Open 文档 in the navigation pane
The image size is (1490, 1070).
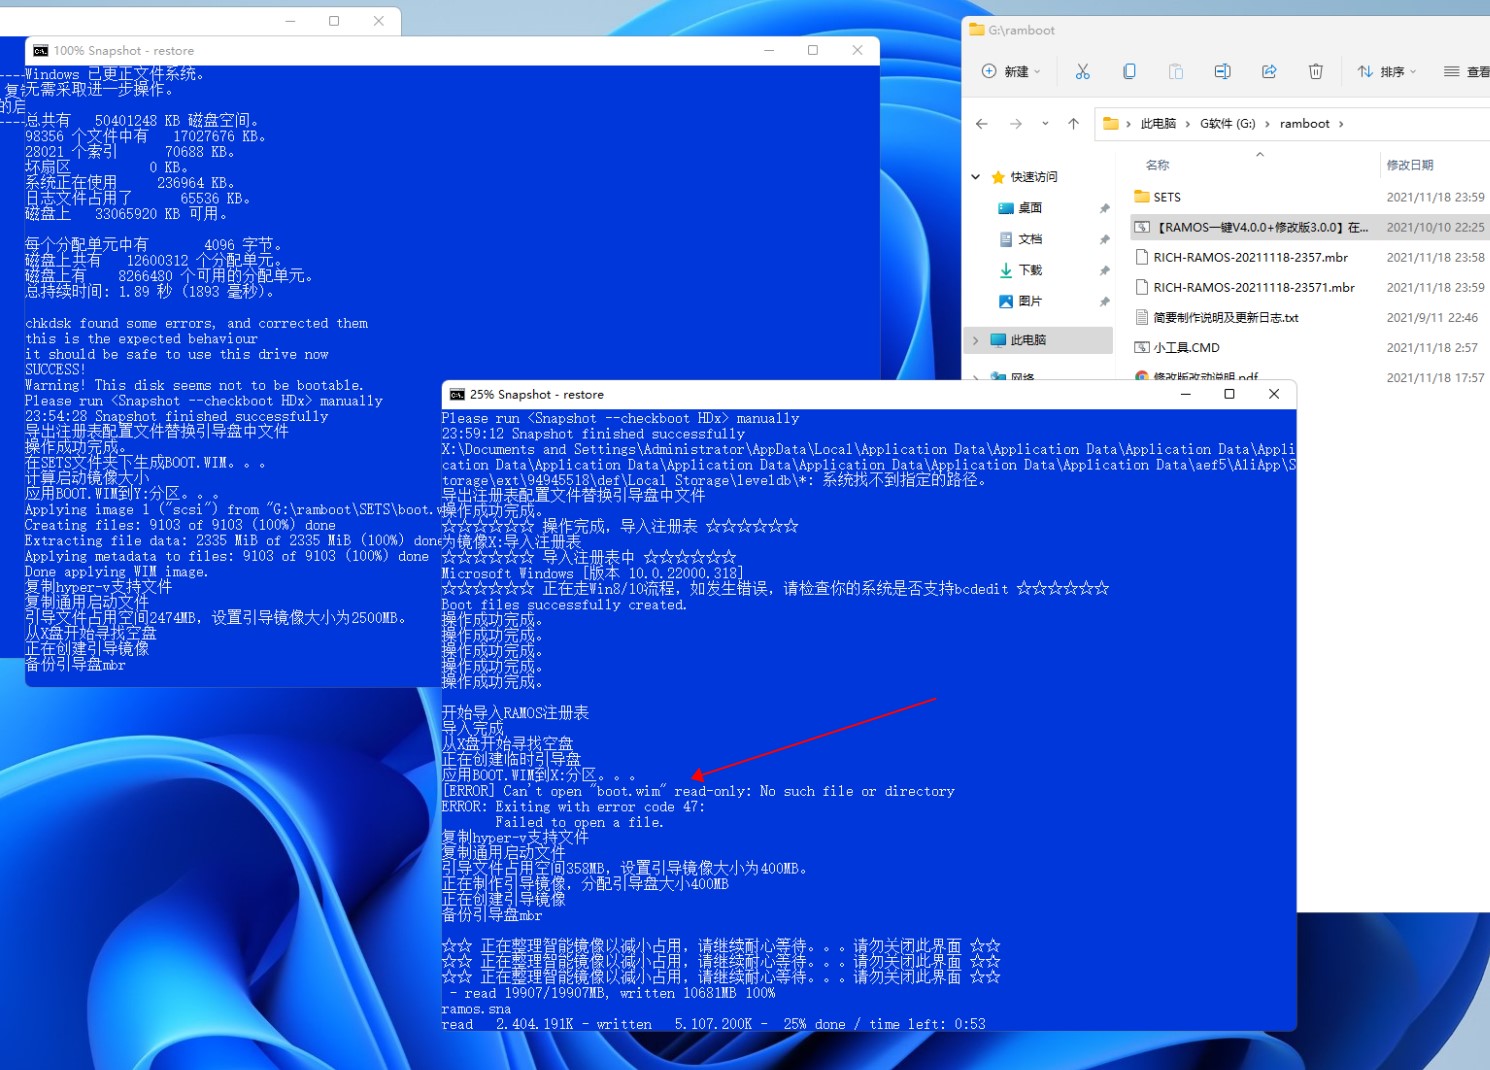(1030, 239)
